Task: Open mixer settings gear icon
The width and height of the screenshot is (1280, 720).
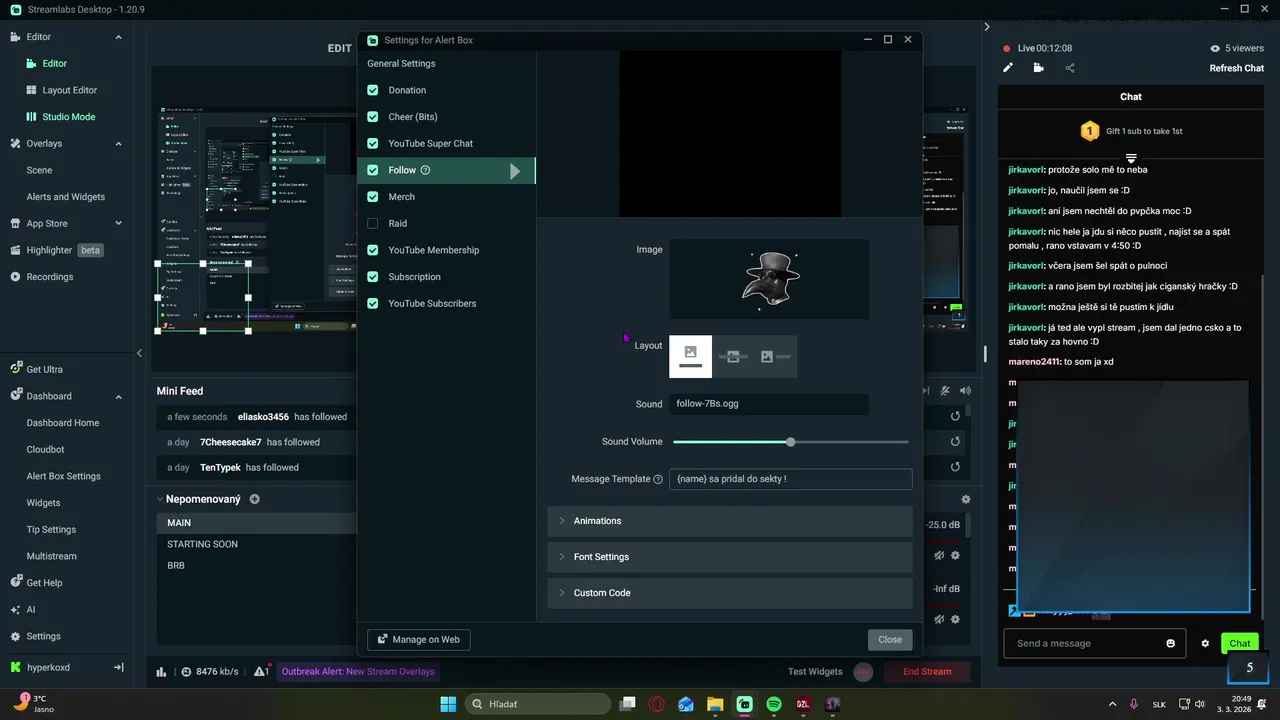Action: pos(965,499)
